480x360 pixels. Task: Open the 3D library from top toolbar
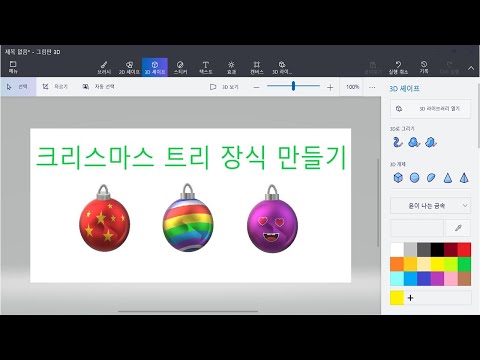tap(282, 67)
